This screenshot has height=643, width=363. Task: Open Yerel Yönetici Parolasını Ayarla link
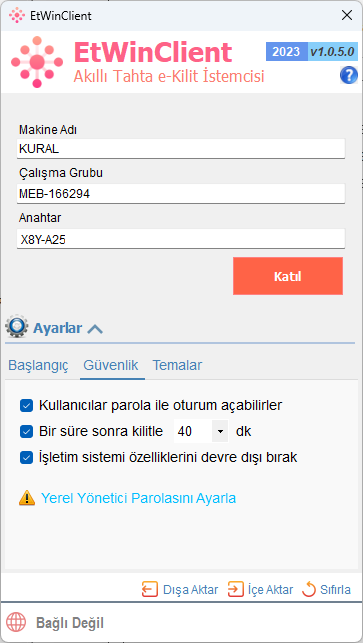139,498
